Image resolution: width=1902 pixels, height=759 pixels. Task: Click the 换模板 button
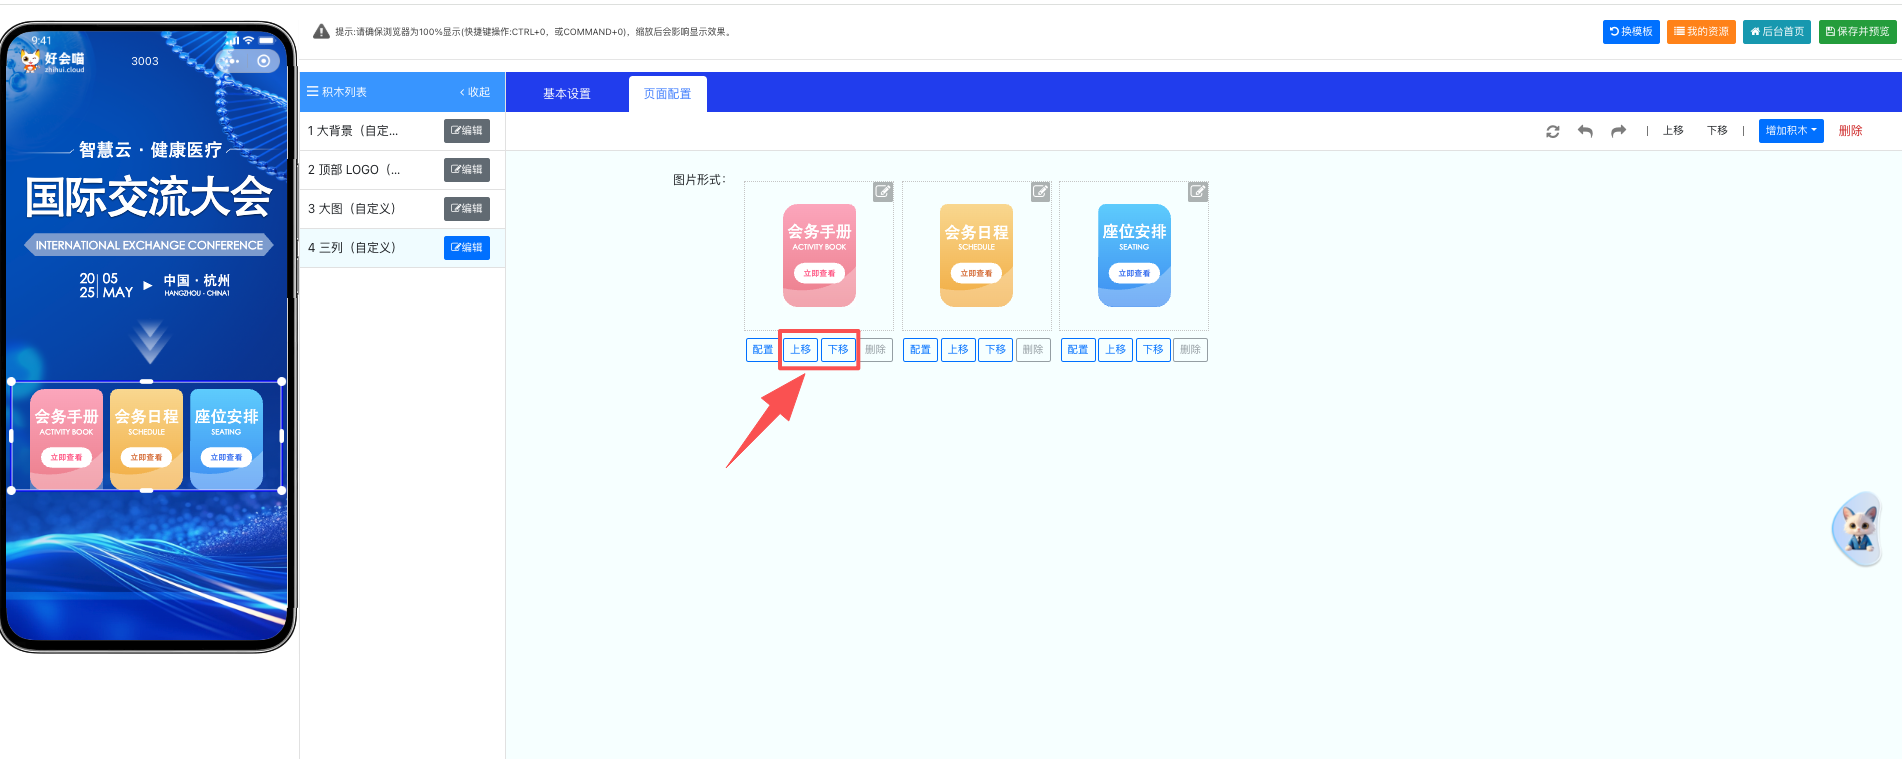pos(1631,32)
